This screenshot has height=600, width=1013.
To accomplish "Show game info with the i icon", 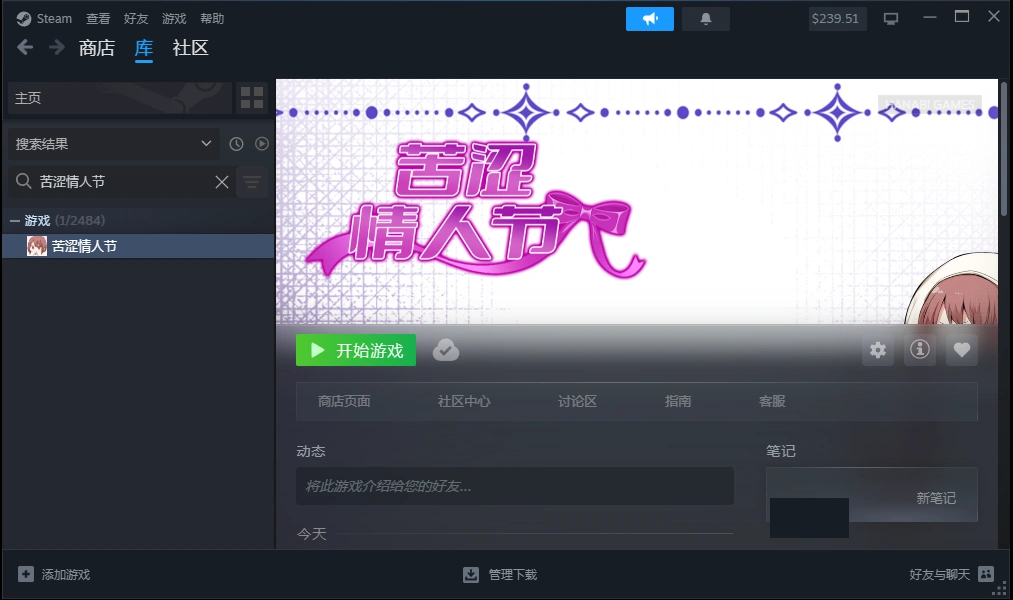I will [920, 350].
